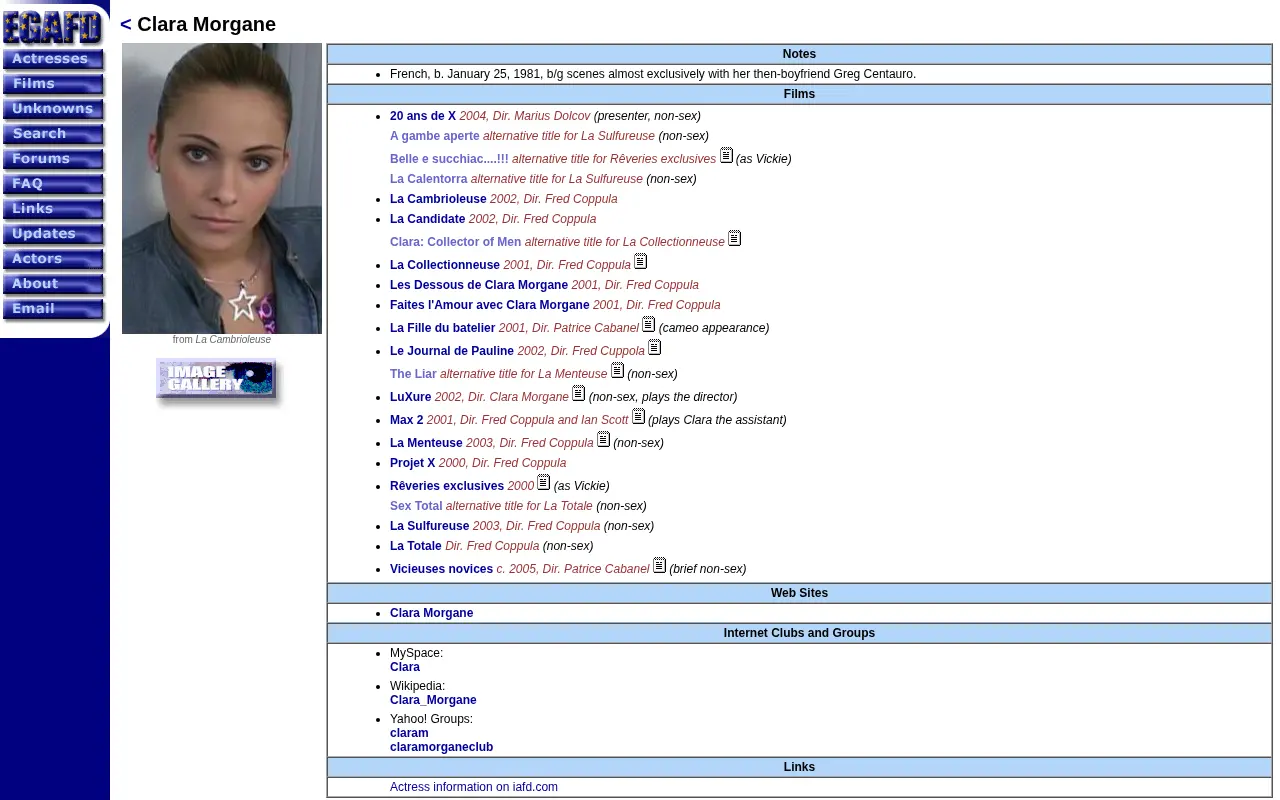This screenshot has width=1280, height=800.
Task: Open notes icon for LuXure
Action: pos(578,394)
